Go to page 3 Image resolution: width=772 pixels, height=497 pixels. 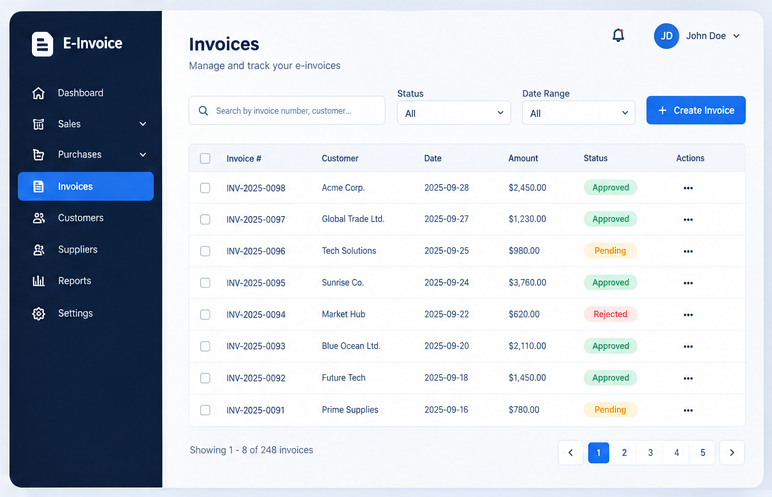point(650,453)
